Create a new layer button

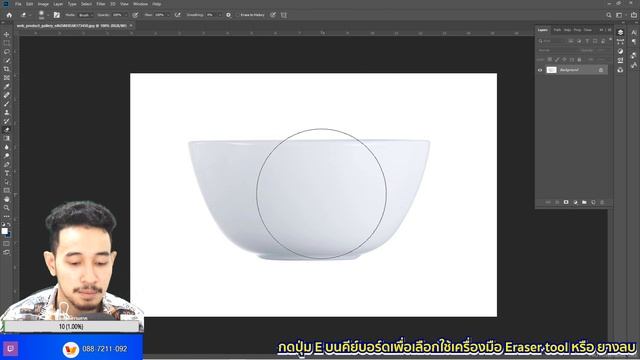click(593, 202)
